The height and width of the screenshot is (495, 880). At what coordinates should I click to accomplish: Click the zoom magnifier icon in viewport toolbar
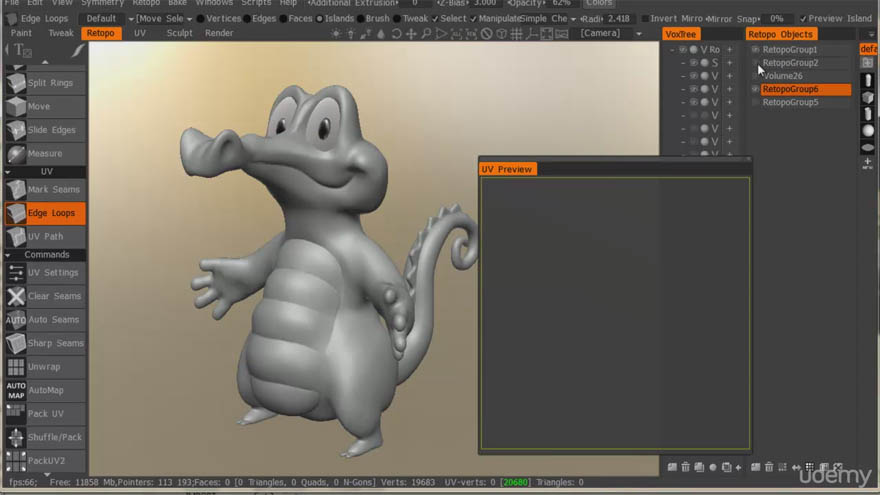[427, 34]
